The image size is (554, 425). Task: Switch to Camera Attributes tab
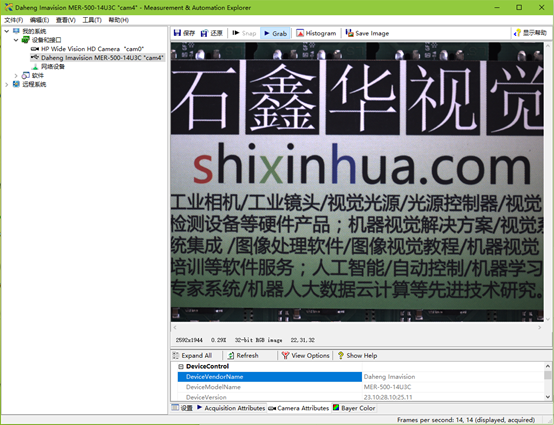click(299, 408)
